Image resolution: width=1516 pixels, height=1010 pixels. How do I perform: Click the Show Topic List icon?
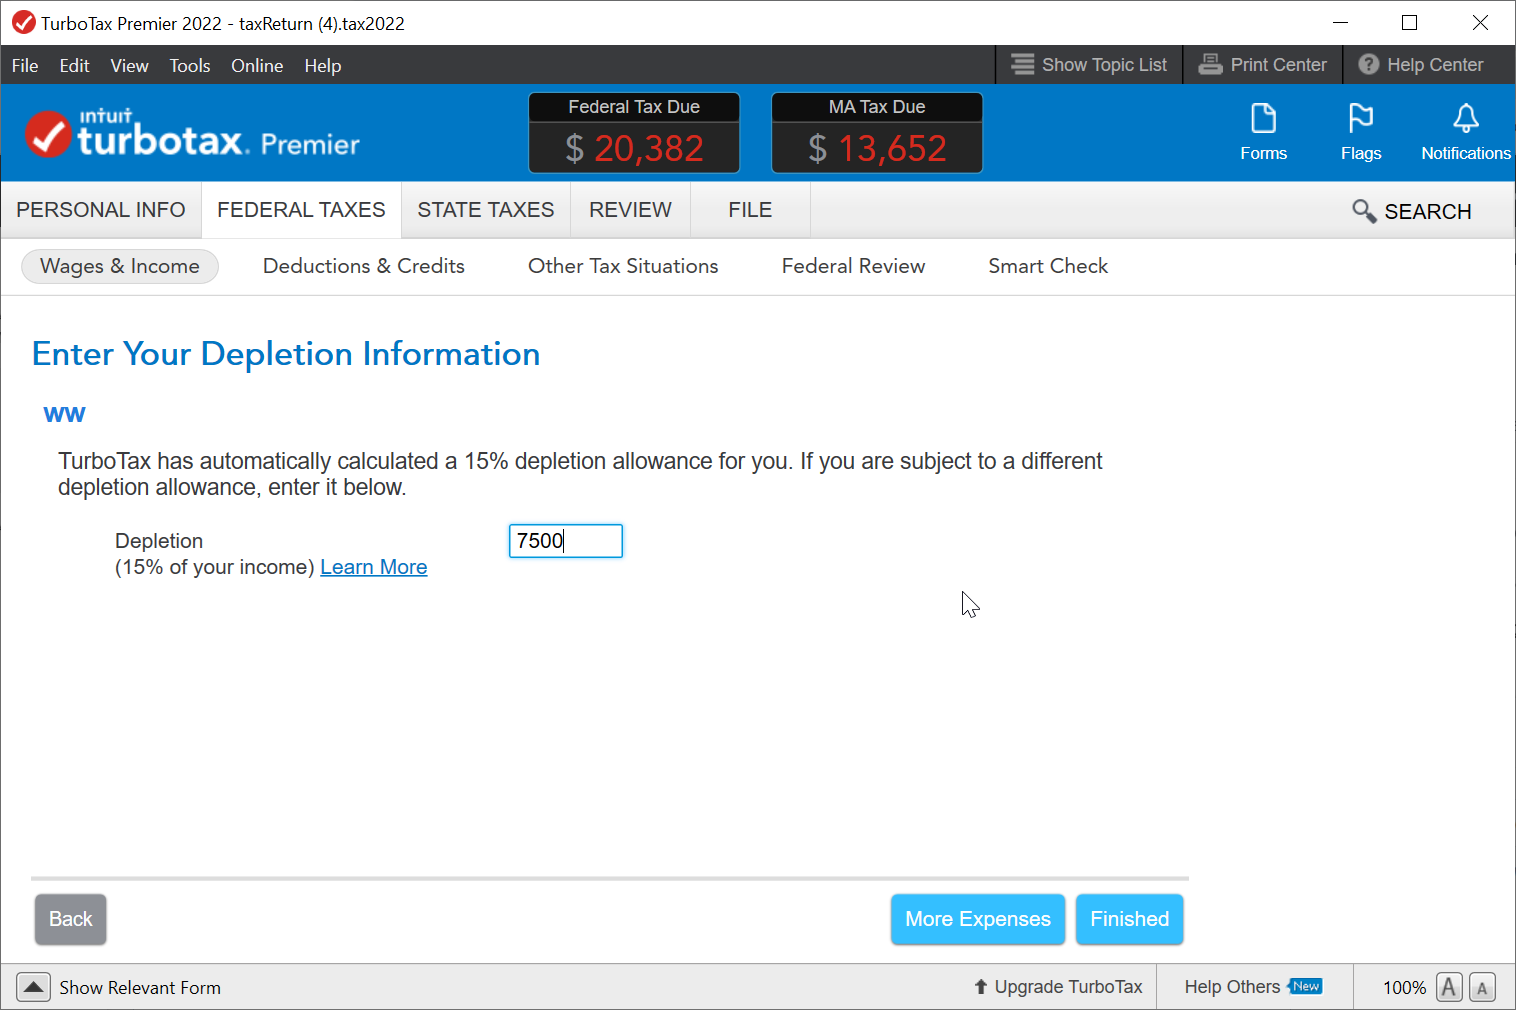click(1022, 64)
